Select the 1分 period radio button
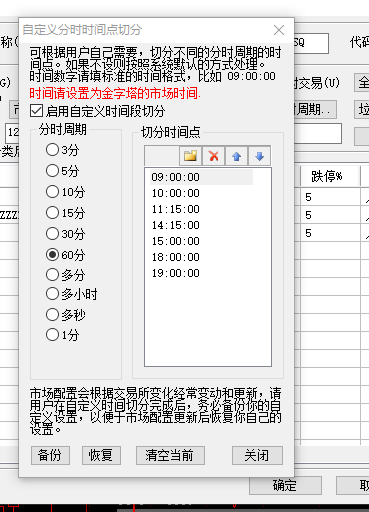Screen dimensions: 369x512 [x=52, y=335]
